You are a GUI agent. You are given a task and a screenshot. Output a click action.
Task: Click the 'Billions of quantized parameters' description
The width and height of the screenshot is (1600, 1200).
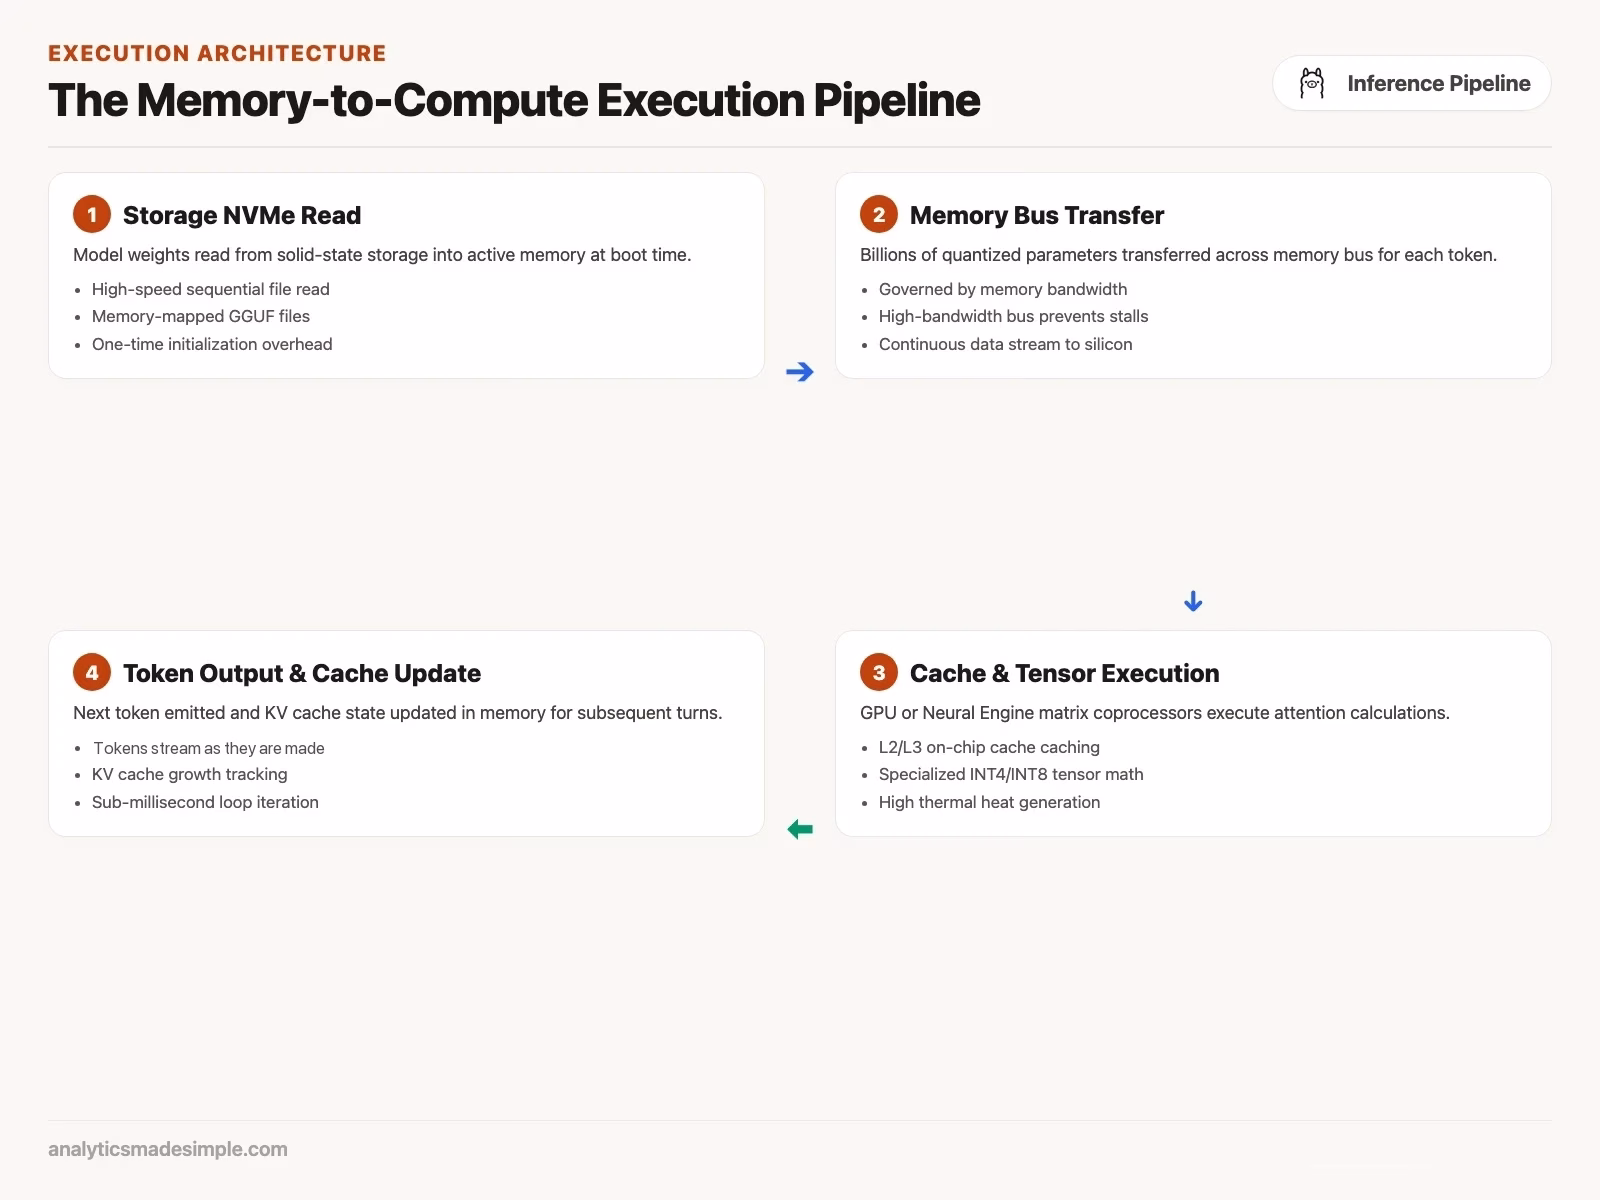pos(1178,255)
